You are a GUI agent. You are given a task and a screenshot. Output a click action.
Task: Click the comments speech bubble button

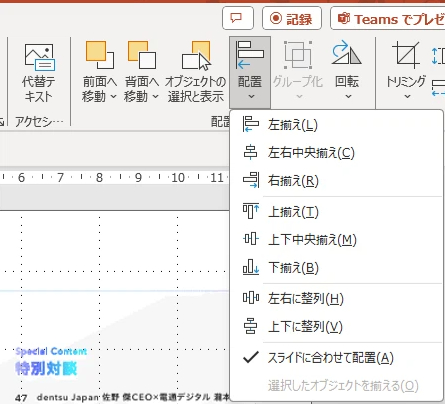[x=238, y=18]
